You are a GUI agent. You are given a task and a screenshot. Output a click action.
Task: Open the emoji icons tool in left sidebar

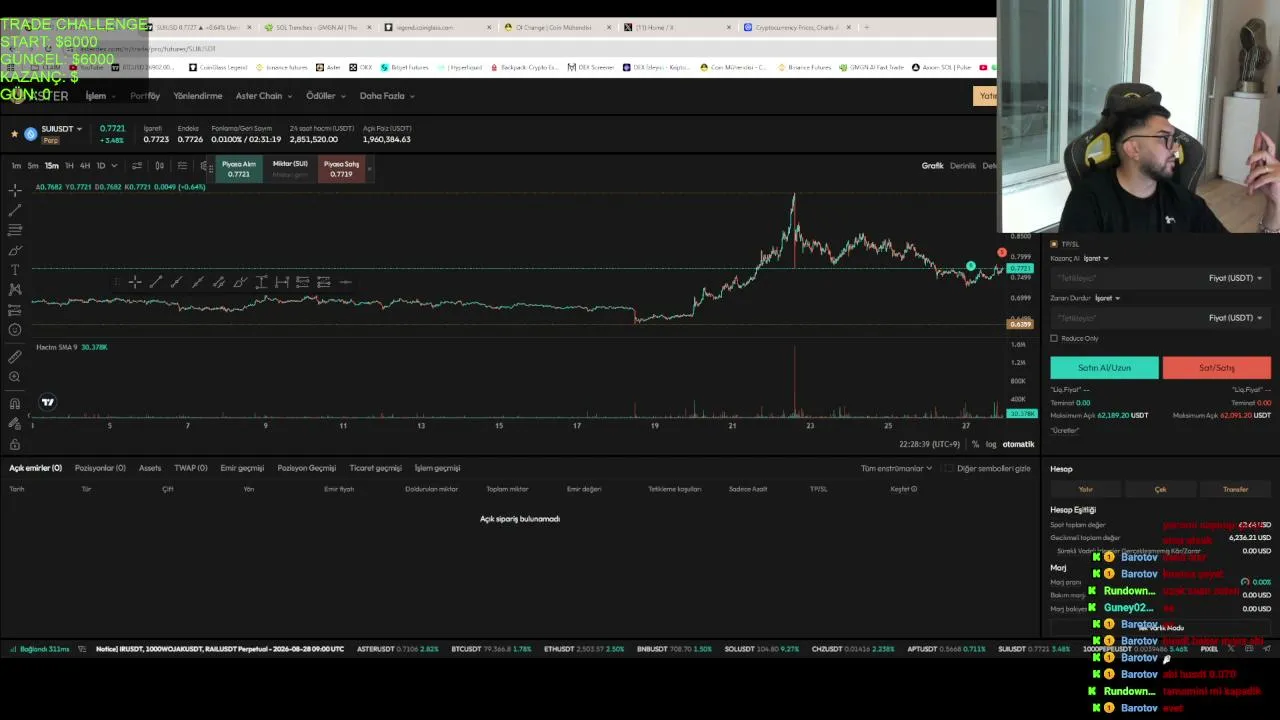[15, 330]
